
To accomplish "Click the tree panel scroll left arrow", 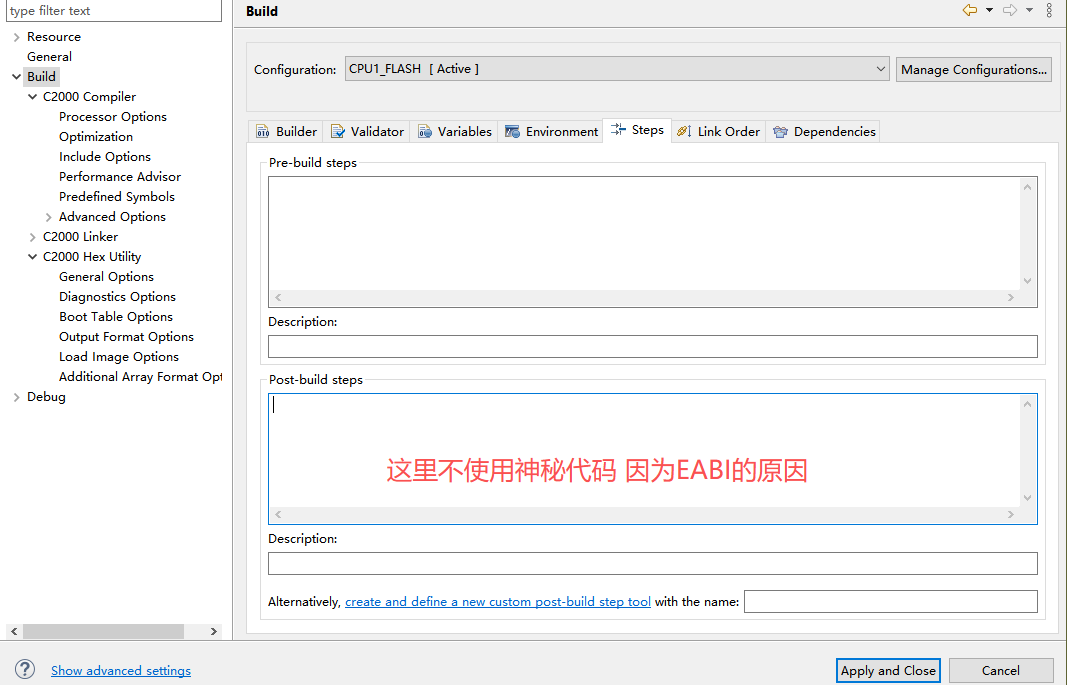I will [14, 631].
